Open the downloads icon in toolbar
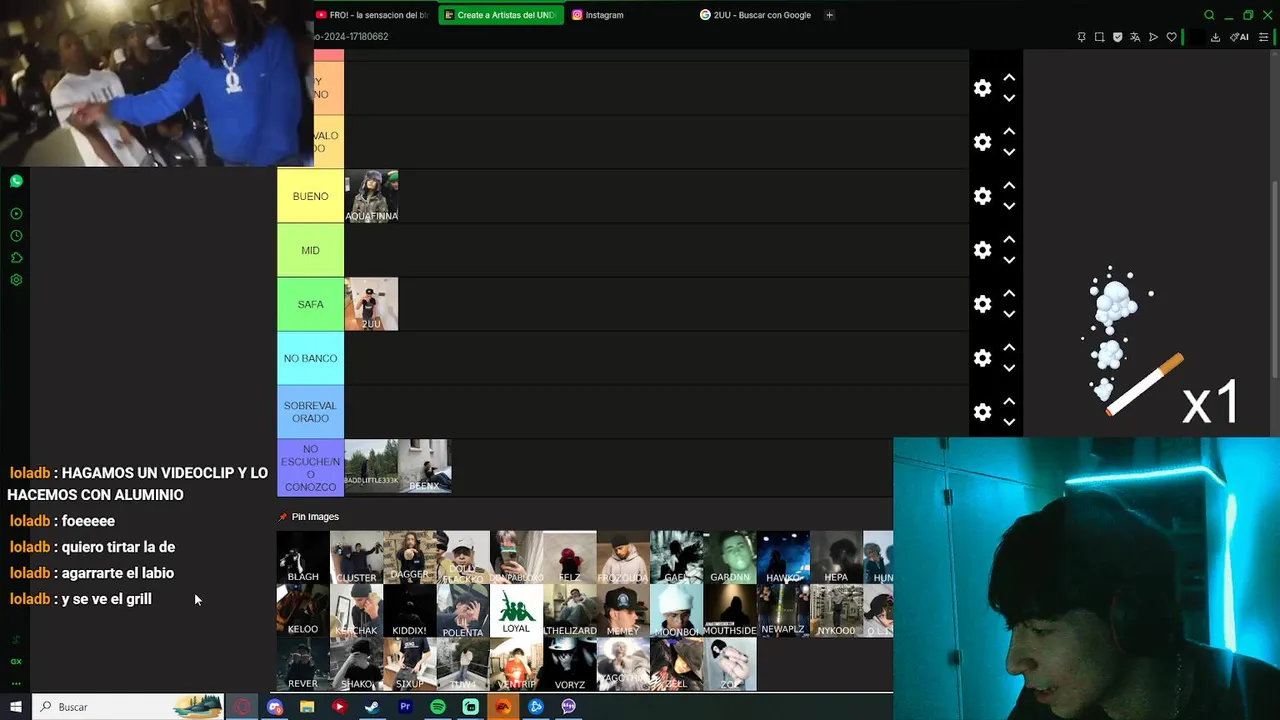Viewport: 1280px width, 720px height. point(1215,37)
